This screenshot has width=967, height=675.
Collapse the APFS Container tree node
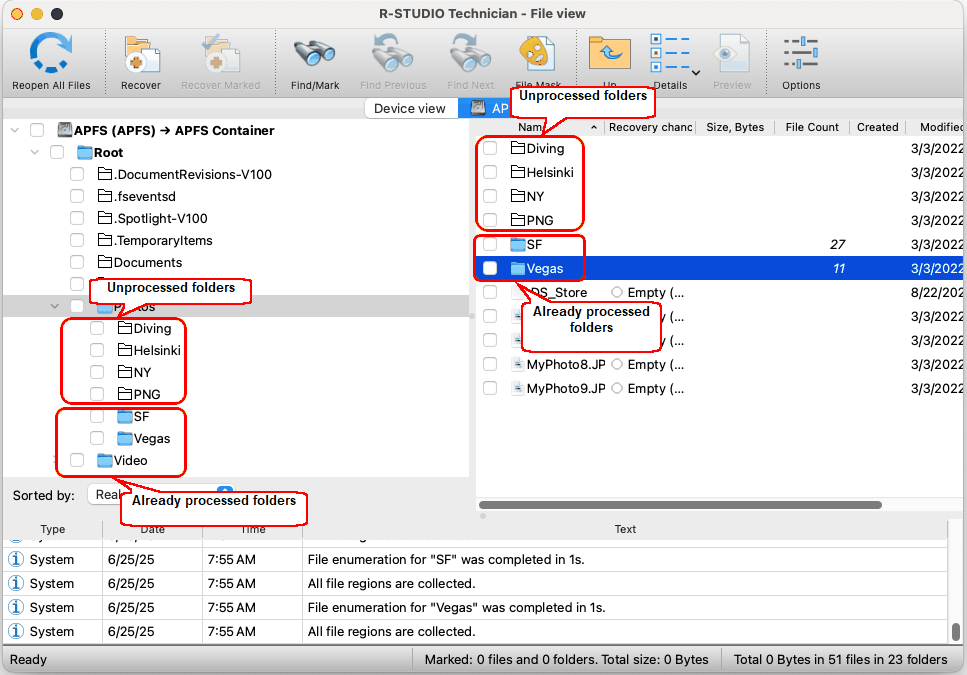(x=15, y=131)
